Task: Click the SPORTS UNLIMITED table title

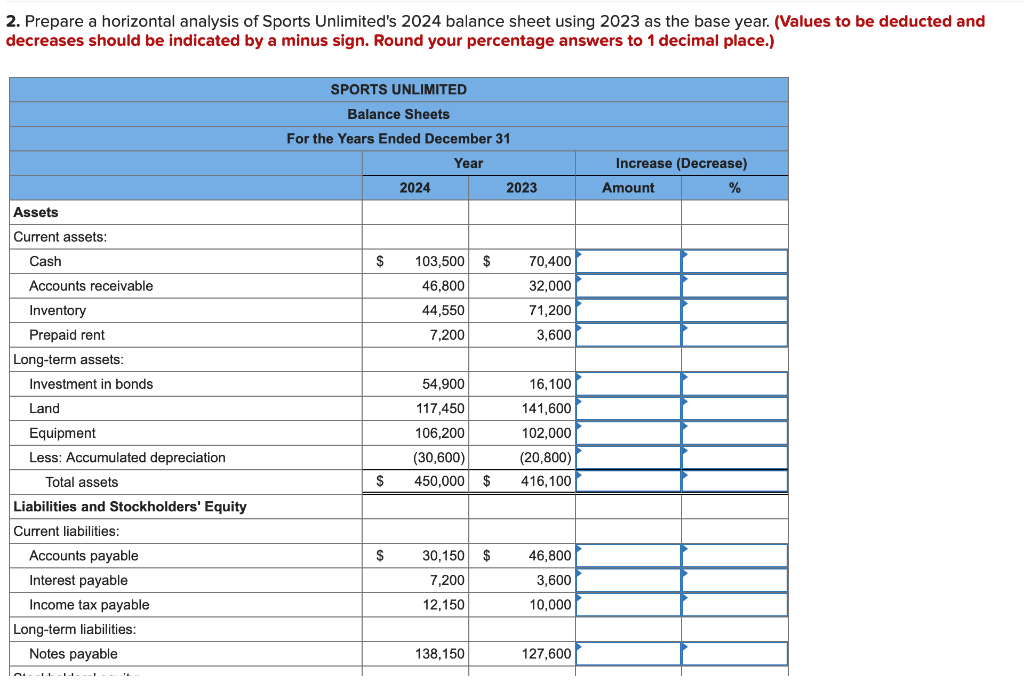Action: click(x=398, y=89)
